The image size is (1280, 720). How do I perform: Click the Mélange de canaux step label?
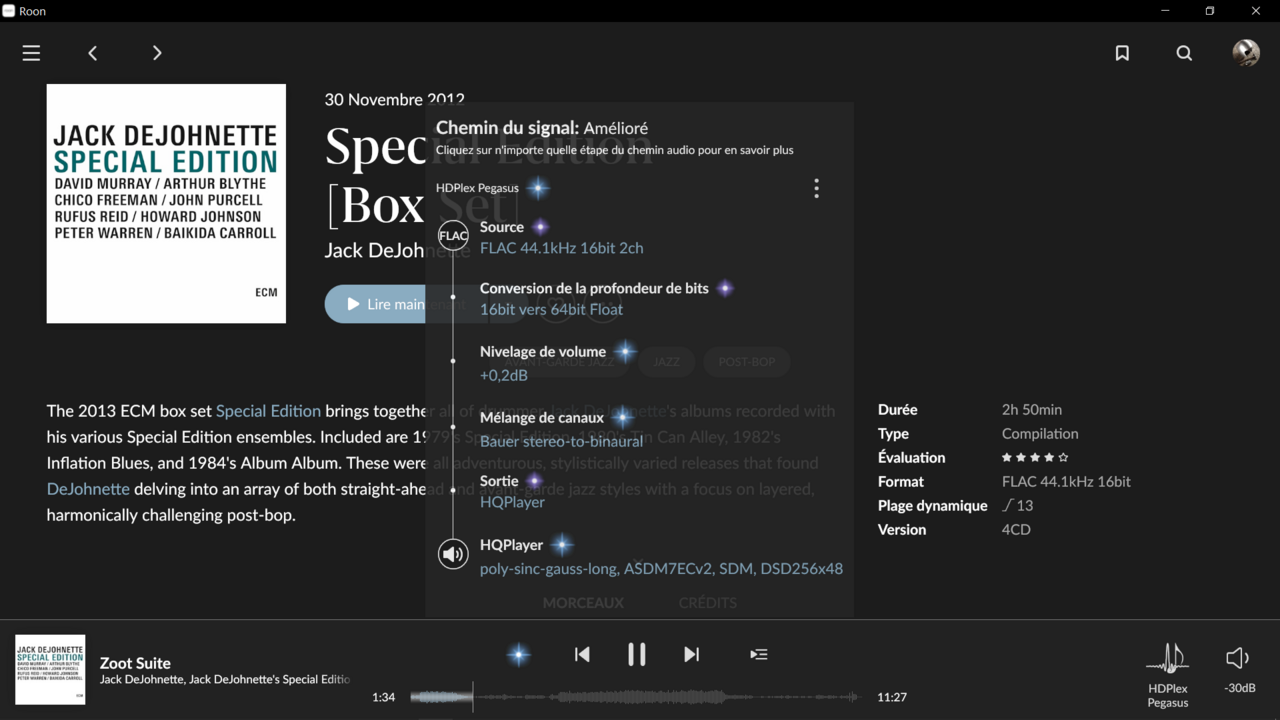click(x=542, y=417)
